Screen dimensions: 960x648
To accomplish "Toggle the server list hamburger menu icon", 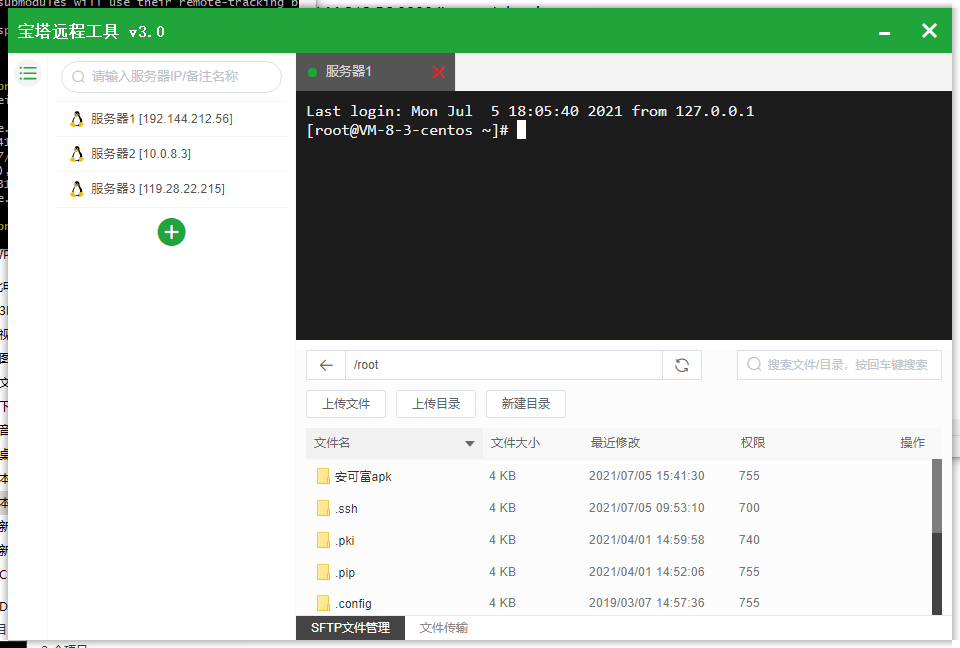I will (x=28, y=74).
